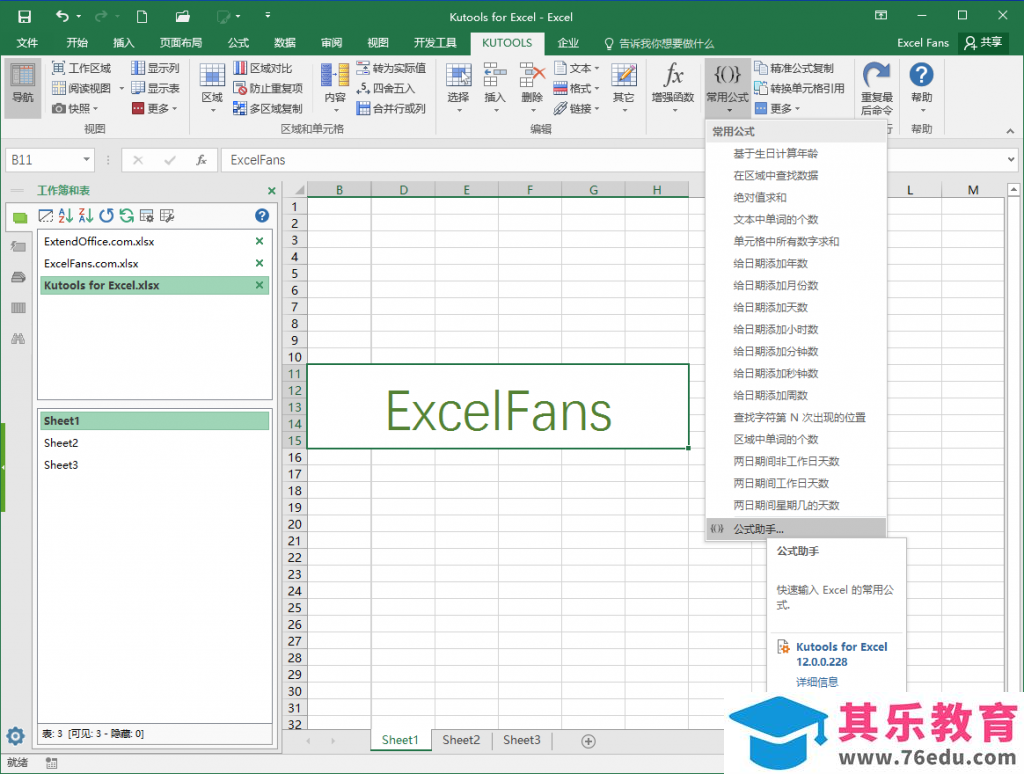Click the 转为实际值 to actual icon
Image resolution: width=1024 pixels, height=774 pixels.
[x=363, y=68]
